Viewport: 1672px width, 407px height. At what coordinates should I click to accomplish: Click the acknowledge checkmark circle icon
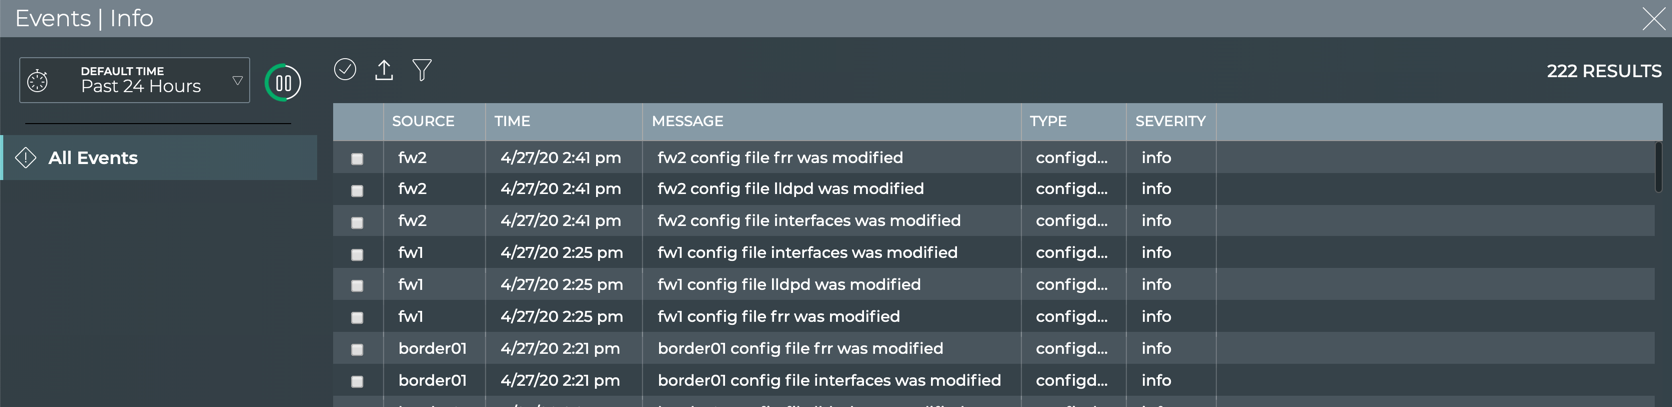[x=345, y=69]
